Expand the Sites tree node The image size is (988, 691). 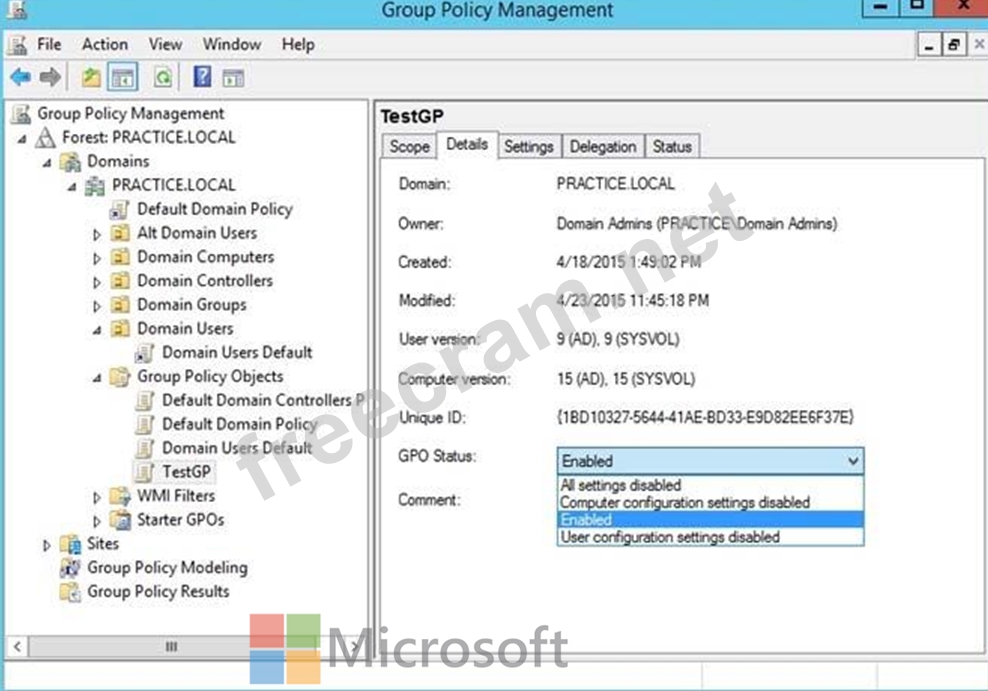47,545
